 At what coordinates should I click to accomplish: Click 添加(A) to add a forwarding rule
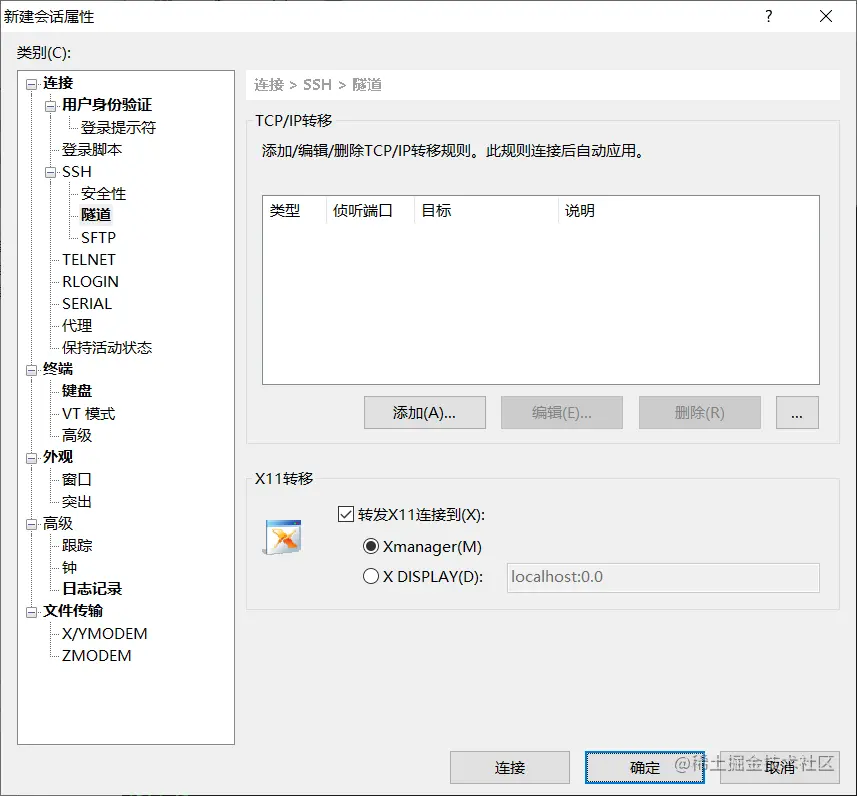(424, 412)
